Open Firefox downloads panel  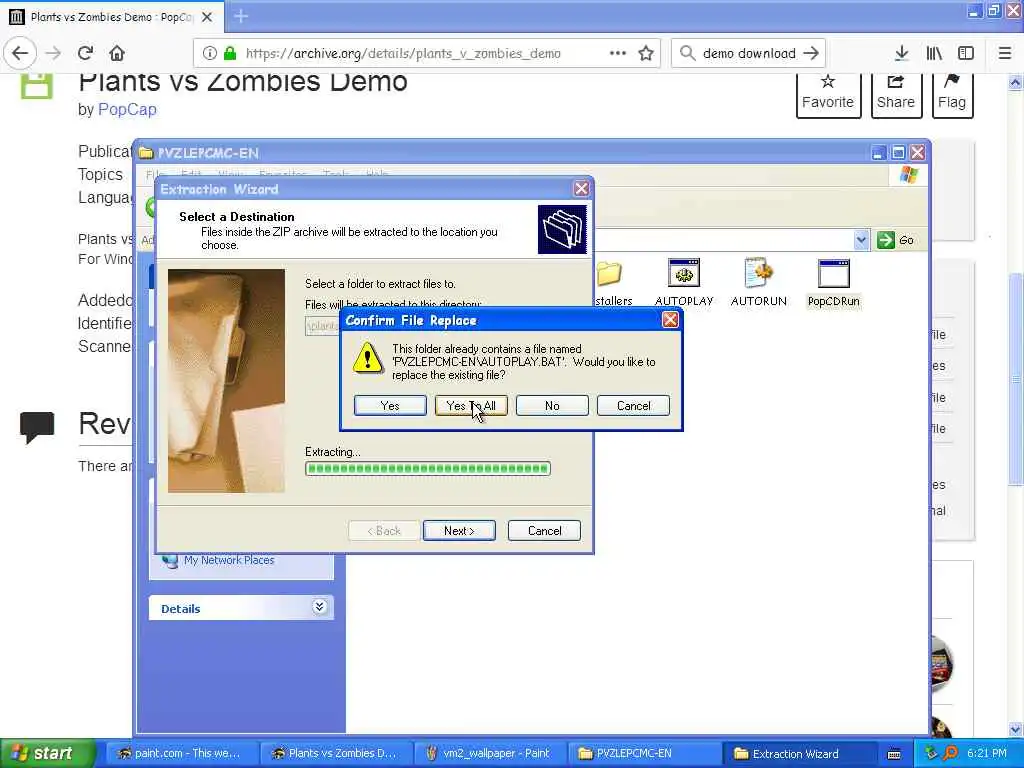(901, 53)
